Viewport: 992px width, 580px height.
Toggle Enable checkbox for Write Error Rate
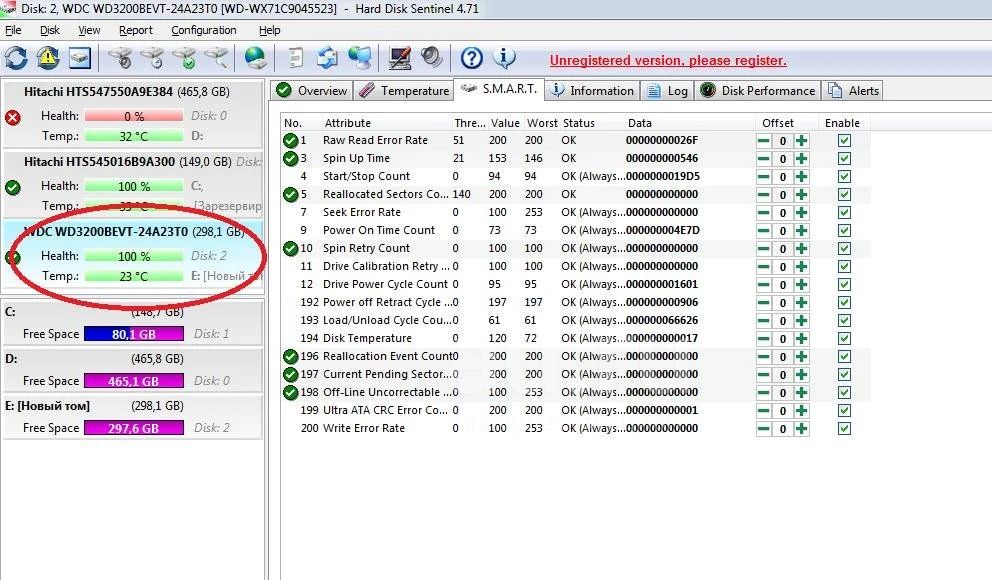click(844, 428)
